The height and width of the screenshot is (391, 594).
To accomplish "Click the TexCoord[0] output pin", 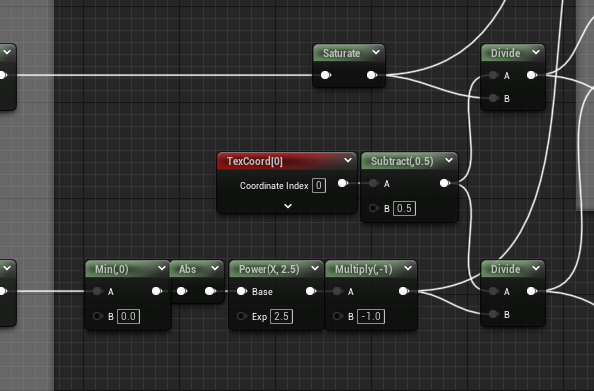I will (x=343, y=183).
